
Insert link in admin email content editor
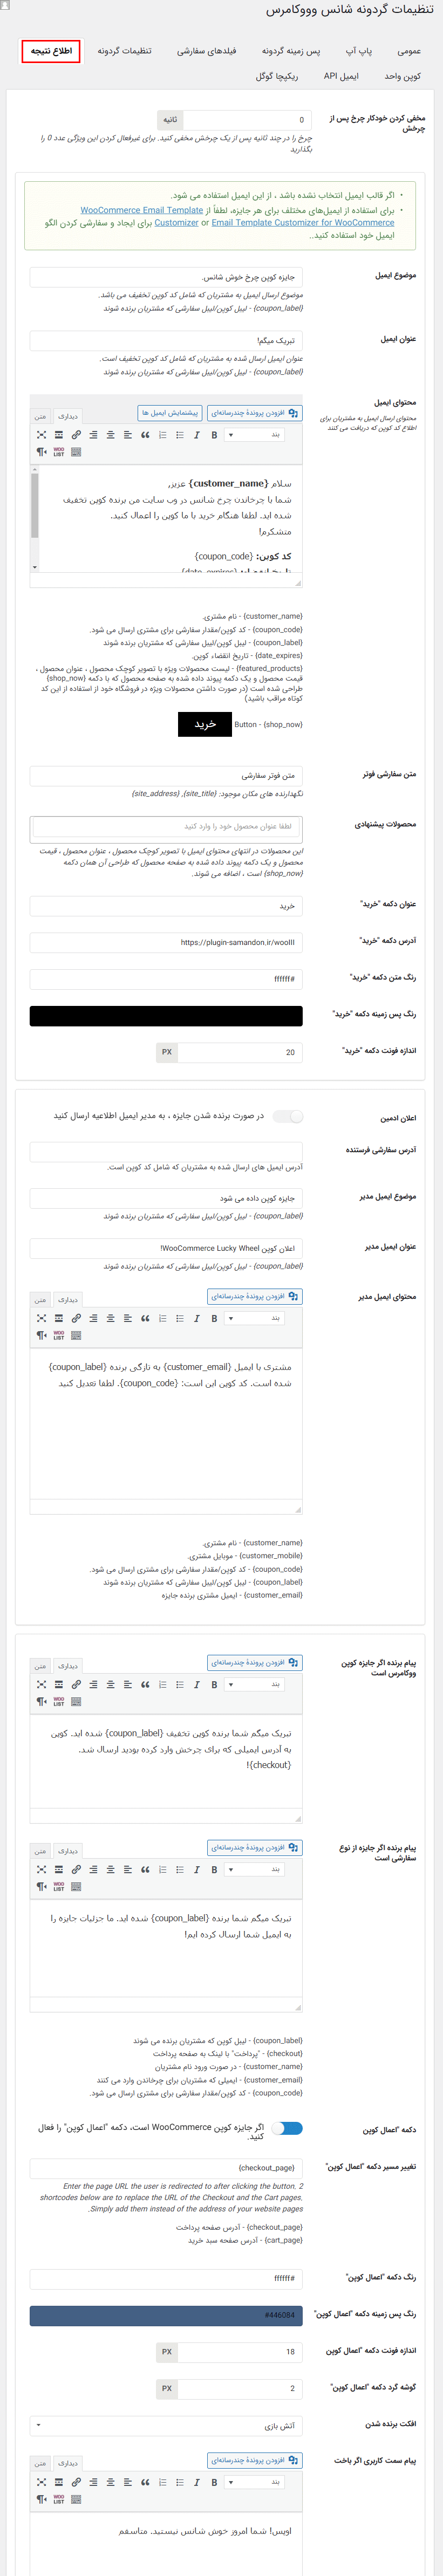pyautogui.click(x=76, y=1318)
